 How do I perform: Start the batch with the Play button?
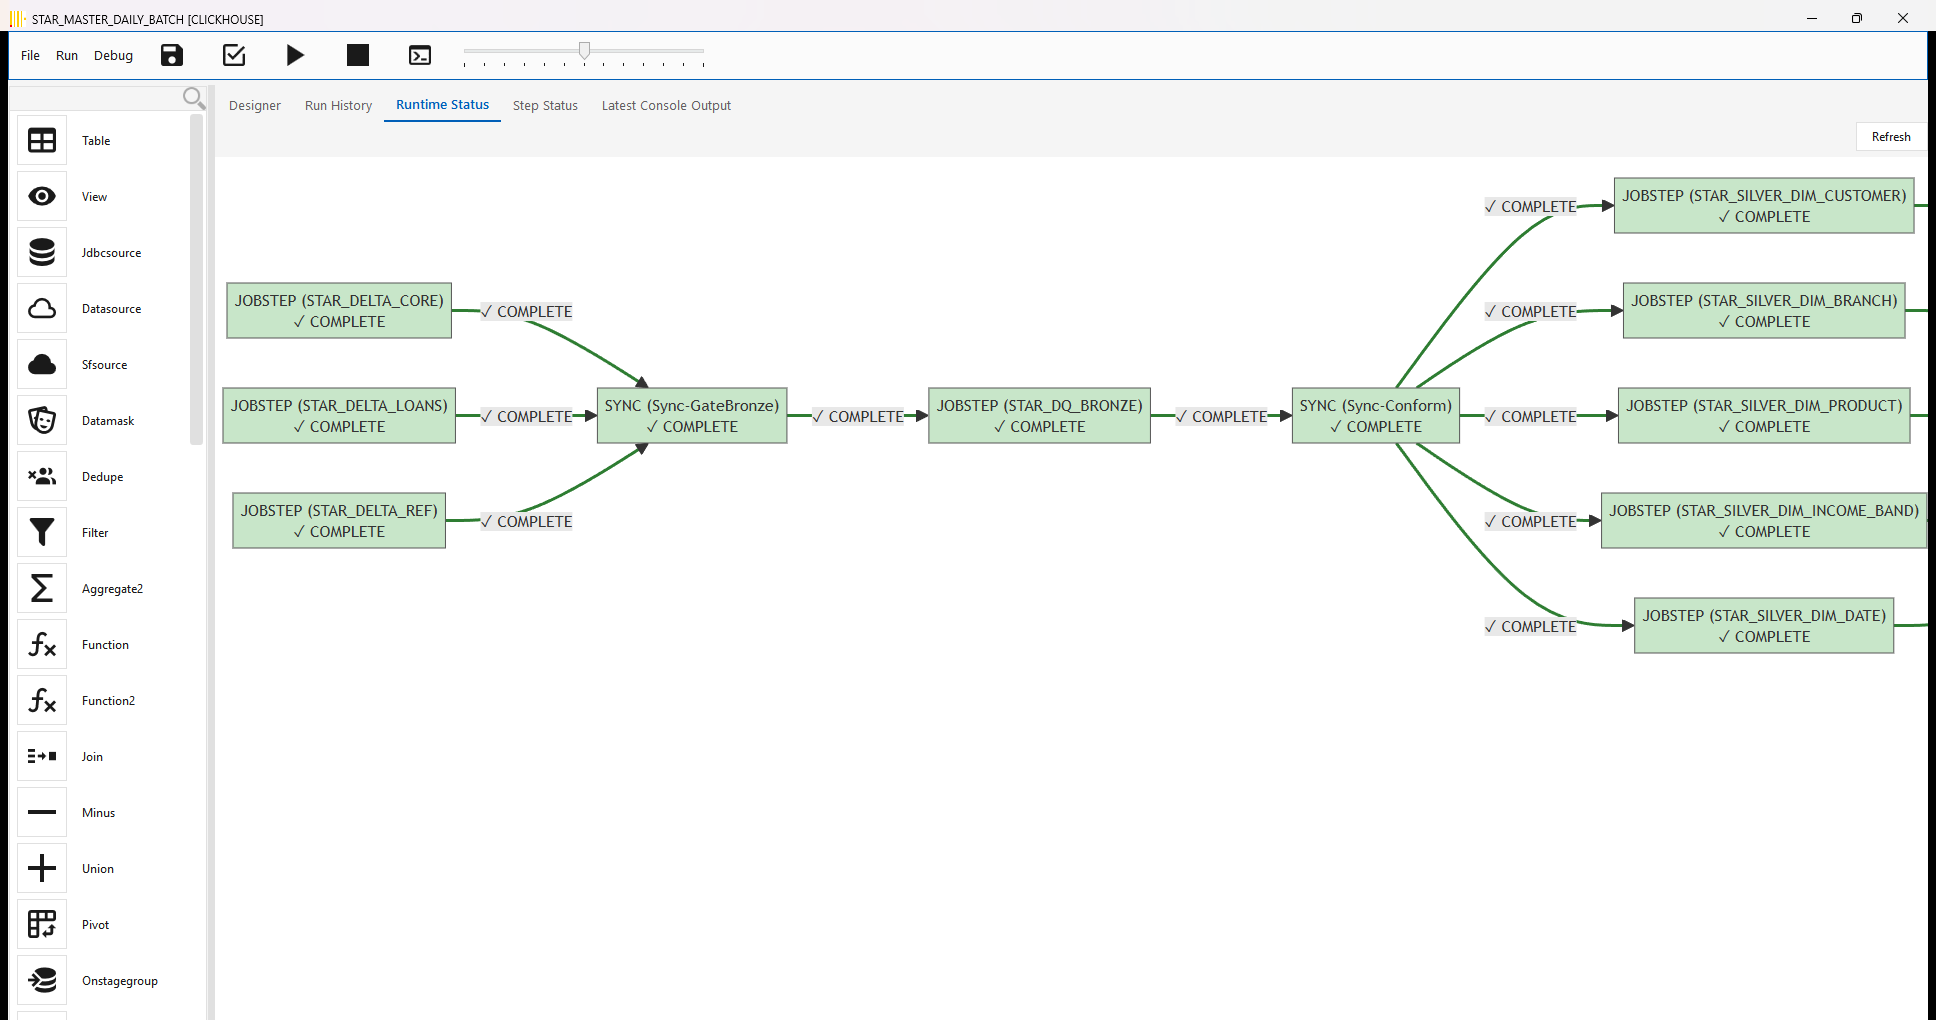point(295,55)
